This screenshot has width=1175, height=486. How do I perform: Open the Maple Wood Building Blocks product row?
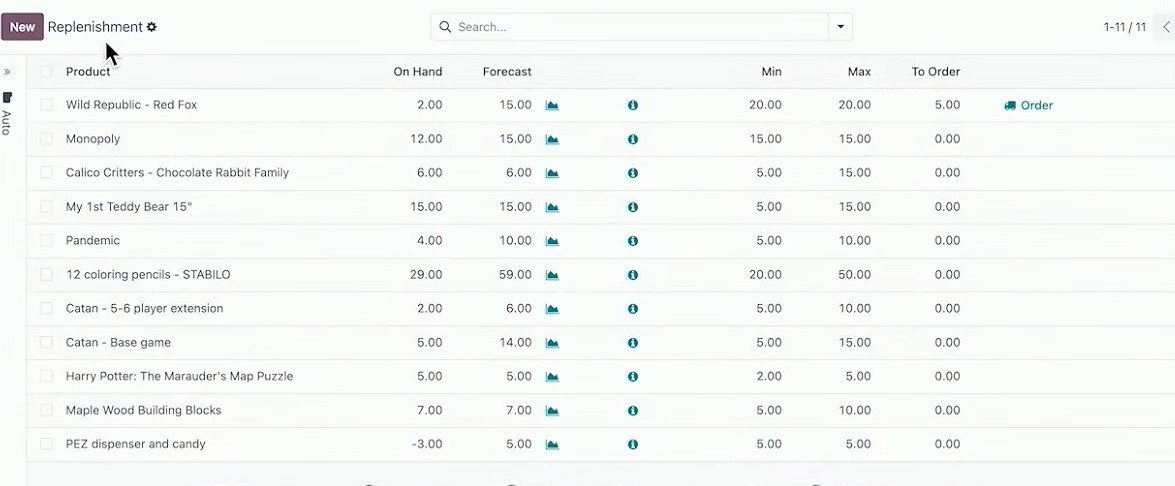click(143, 410)
